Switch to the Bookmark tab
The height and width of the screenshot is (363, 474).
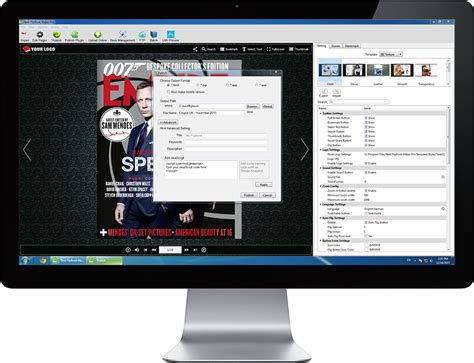[351, 46]
